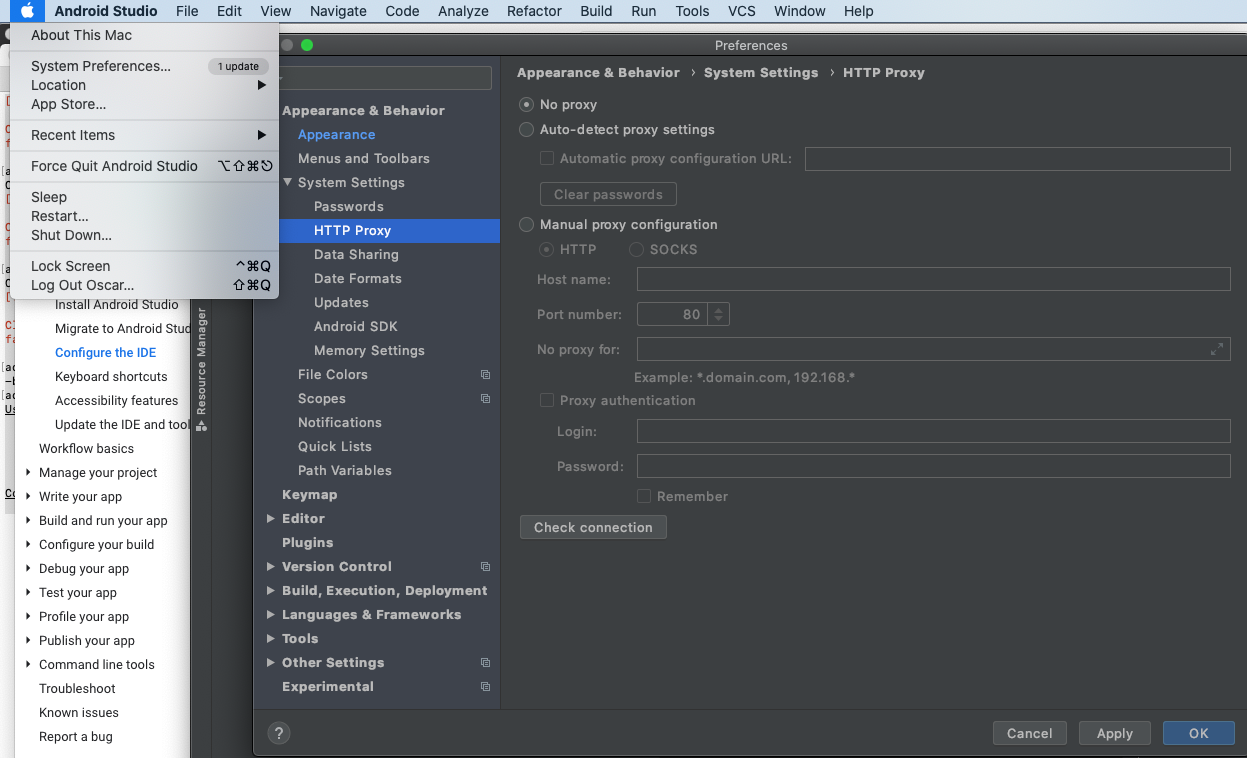
Task: Click project-level icon beside Experimental
Action: point(485,687)
